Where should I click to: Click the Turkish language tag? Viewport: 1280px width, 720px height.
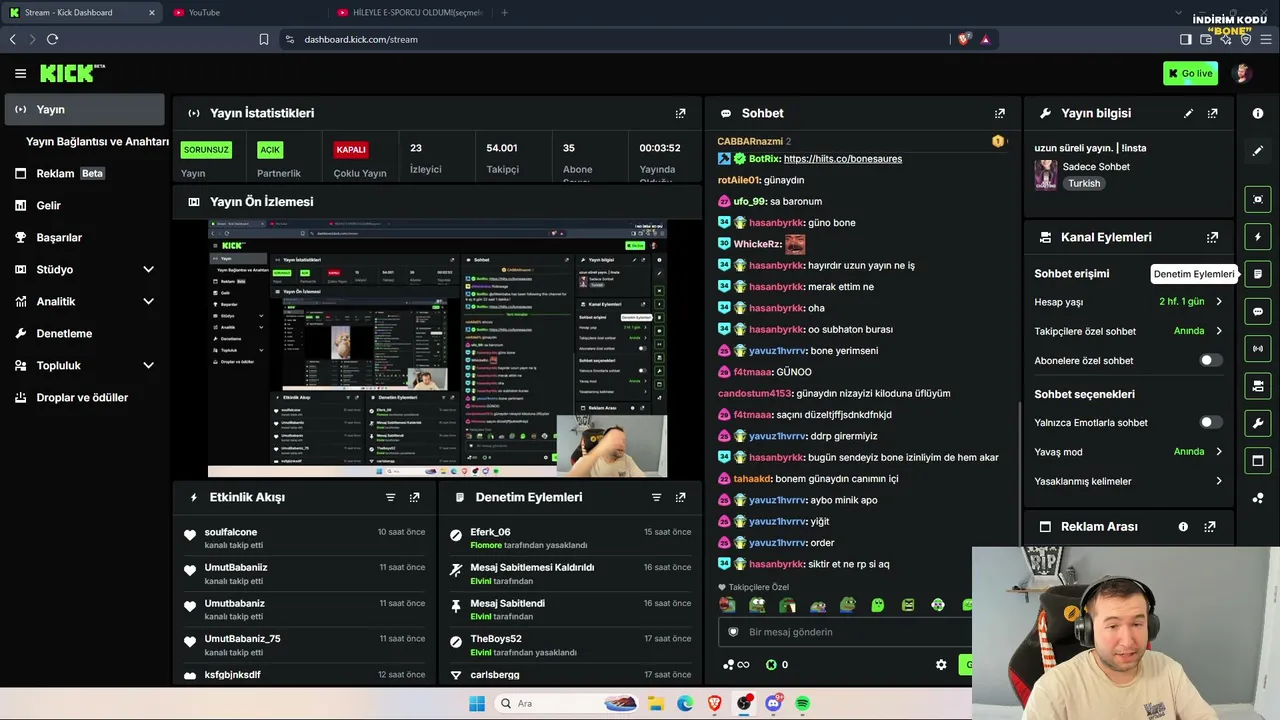pos(1084,183)
